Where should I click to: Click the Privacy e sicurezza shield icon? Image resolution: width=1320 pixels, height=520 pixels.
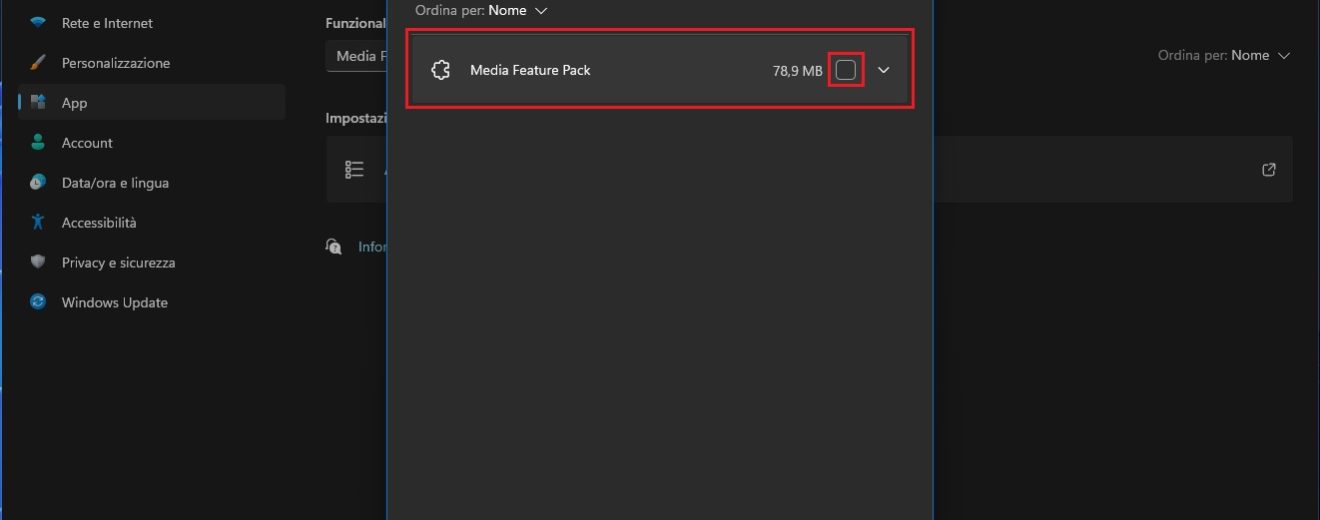tap(38, 262)
